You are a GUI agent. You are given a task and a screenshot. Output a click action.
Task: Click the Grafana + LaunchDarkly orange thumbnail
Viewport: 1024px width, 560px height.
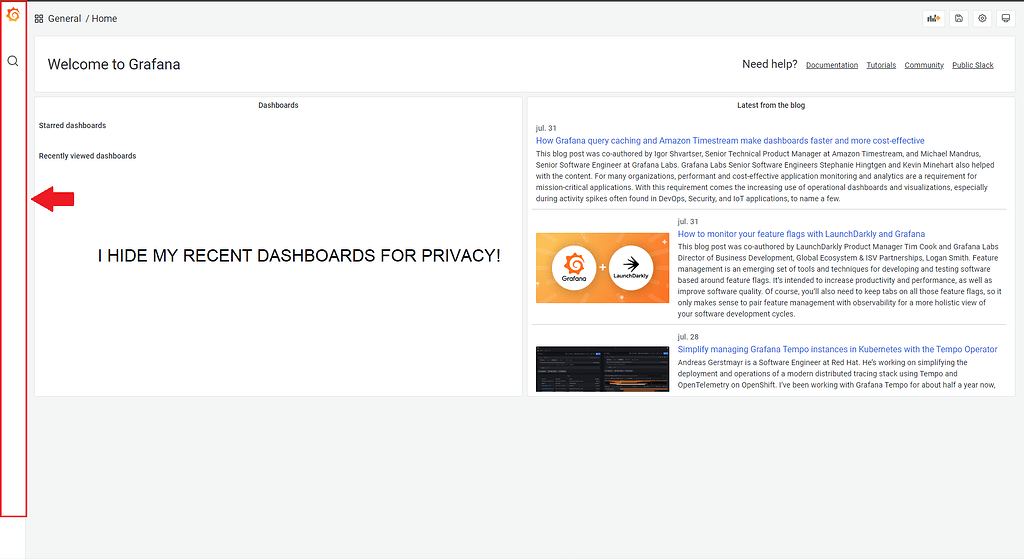click(x=602, y=268)
